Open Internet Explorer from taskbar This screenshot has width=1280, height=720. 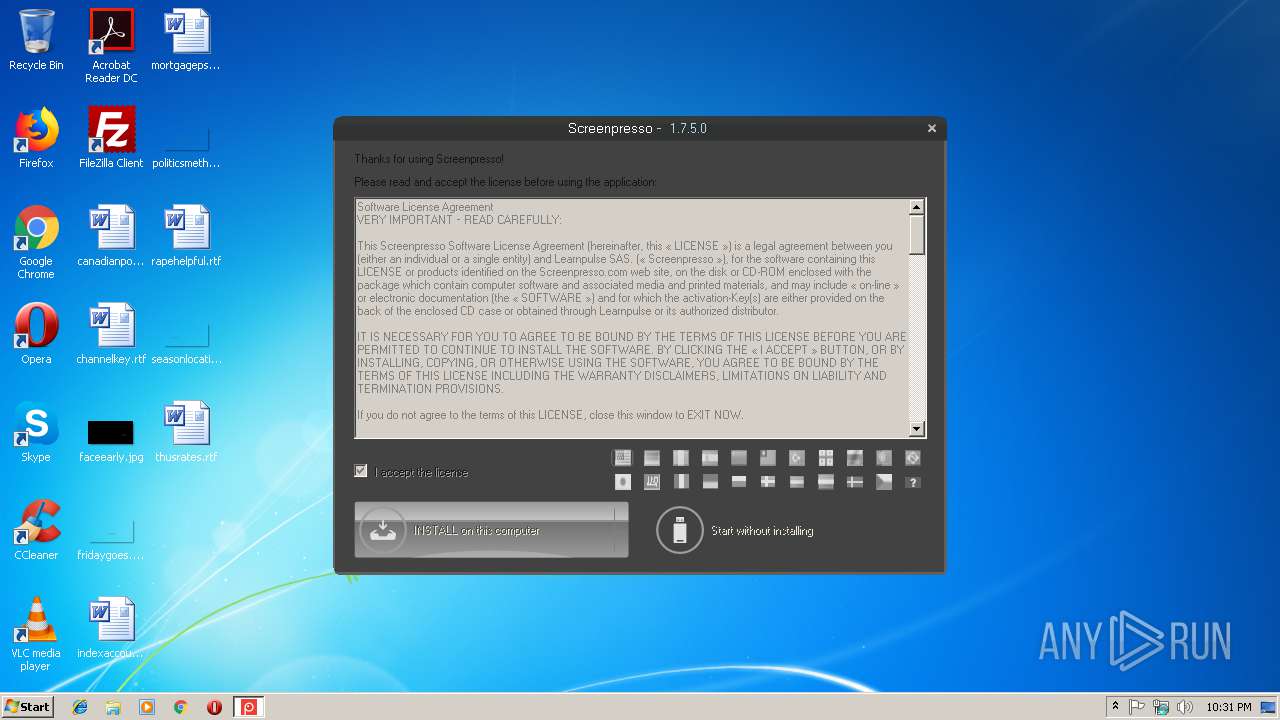pos(80,707)
